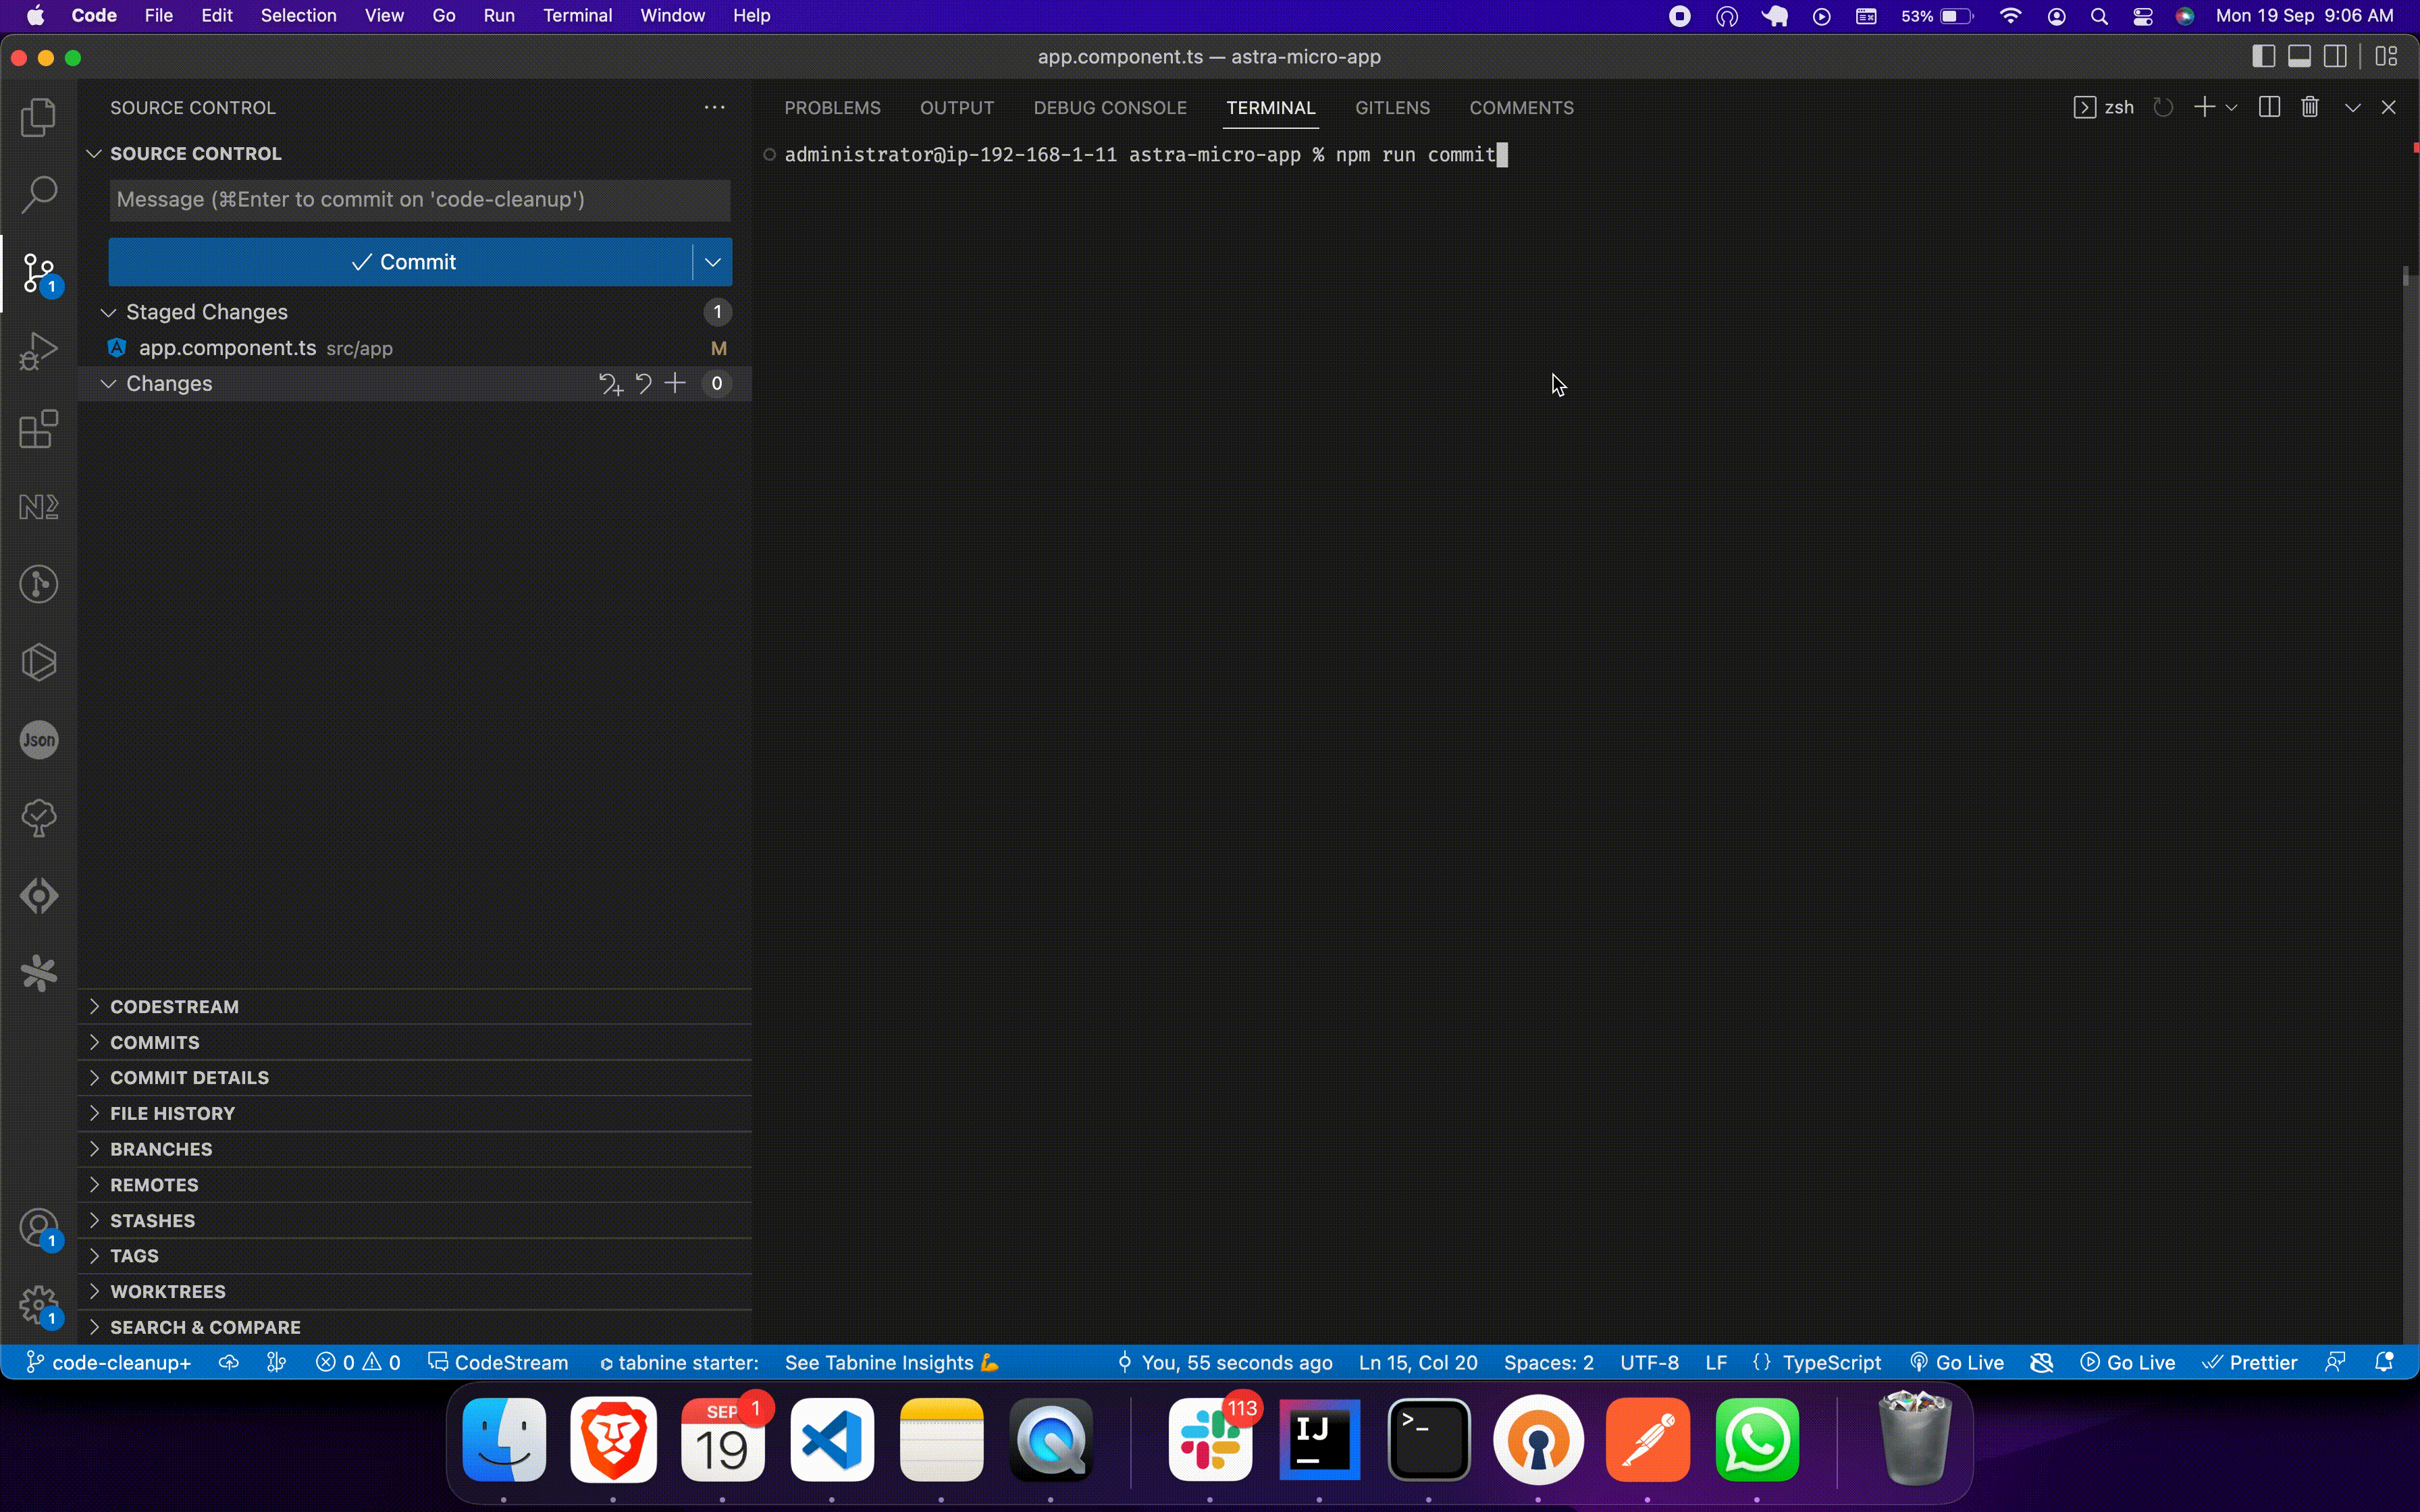Open CodeStream status bar item

498,1362
